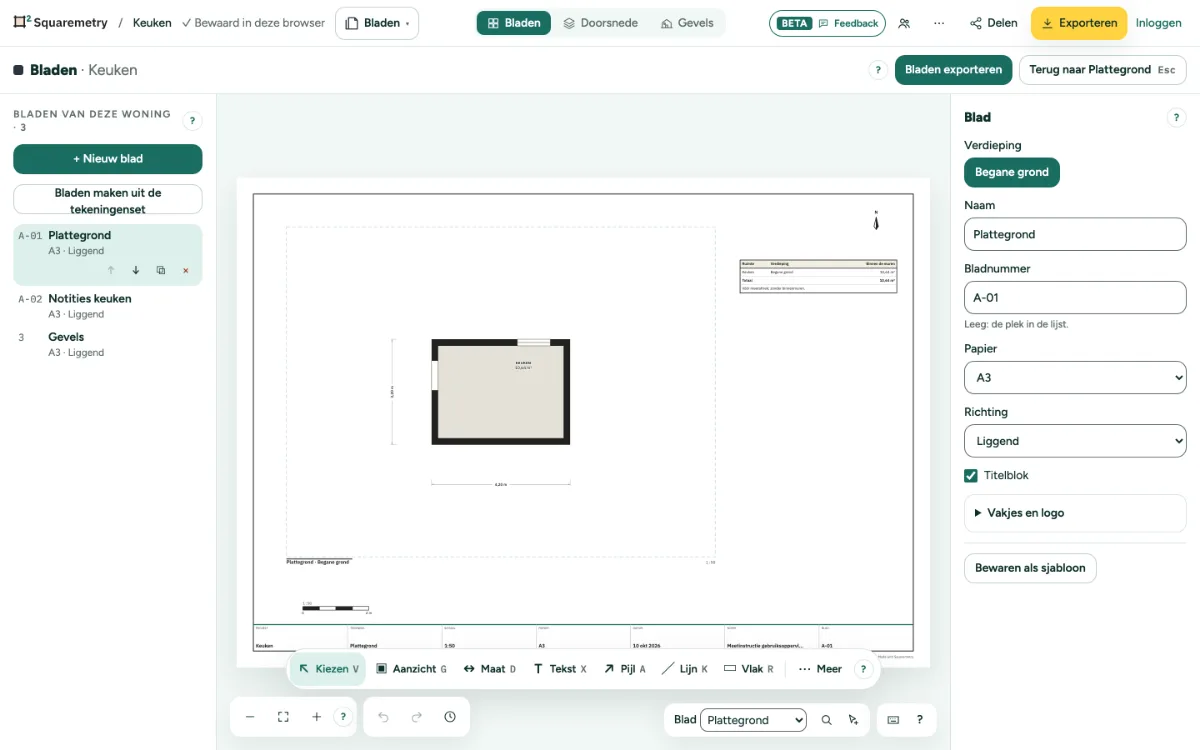Image resolution: width=1200 pixels, height=750 pixels.
Task: Duplicate the Plattegrond sheet
Action: coord(161,270)
